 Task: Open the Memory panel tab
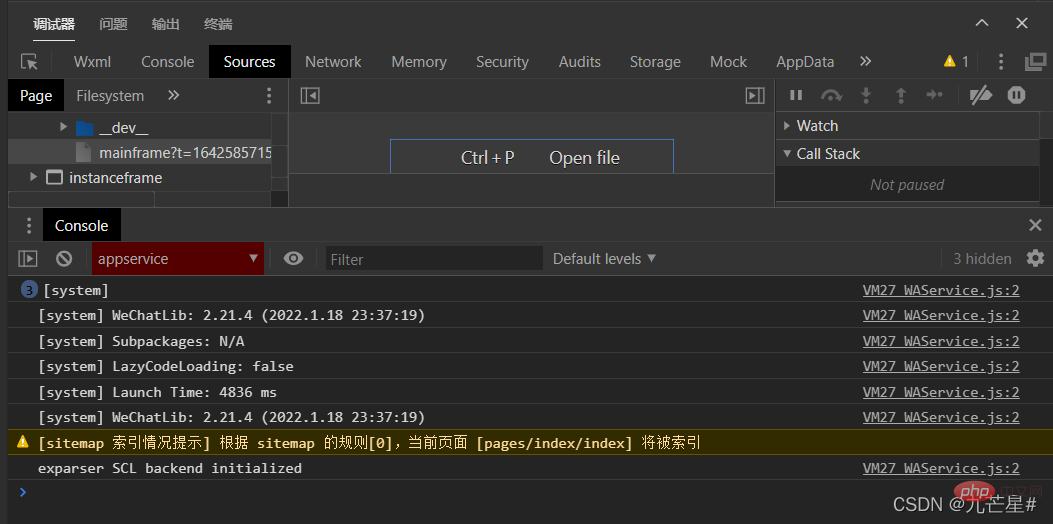[x=419, y=62]
